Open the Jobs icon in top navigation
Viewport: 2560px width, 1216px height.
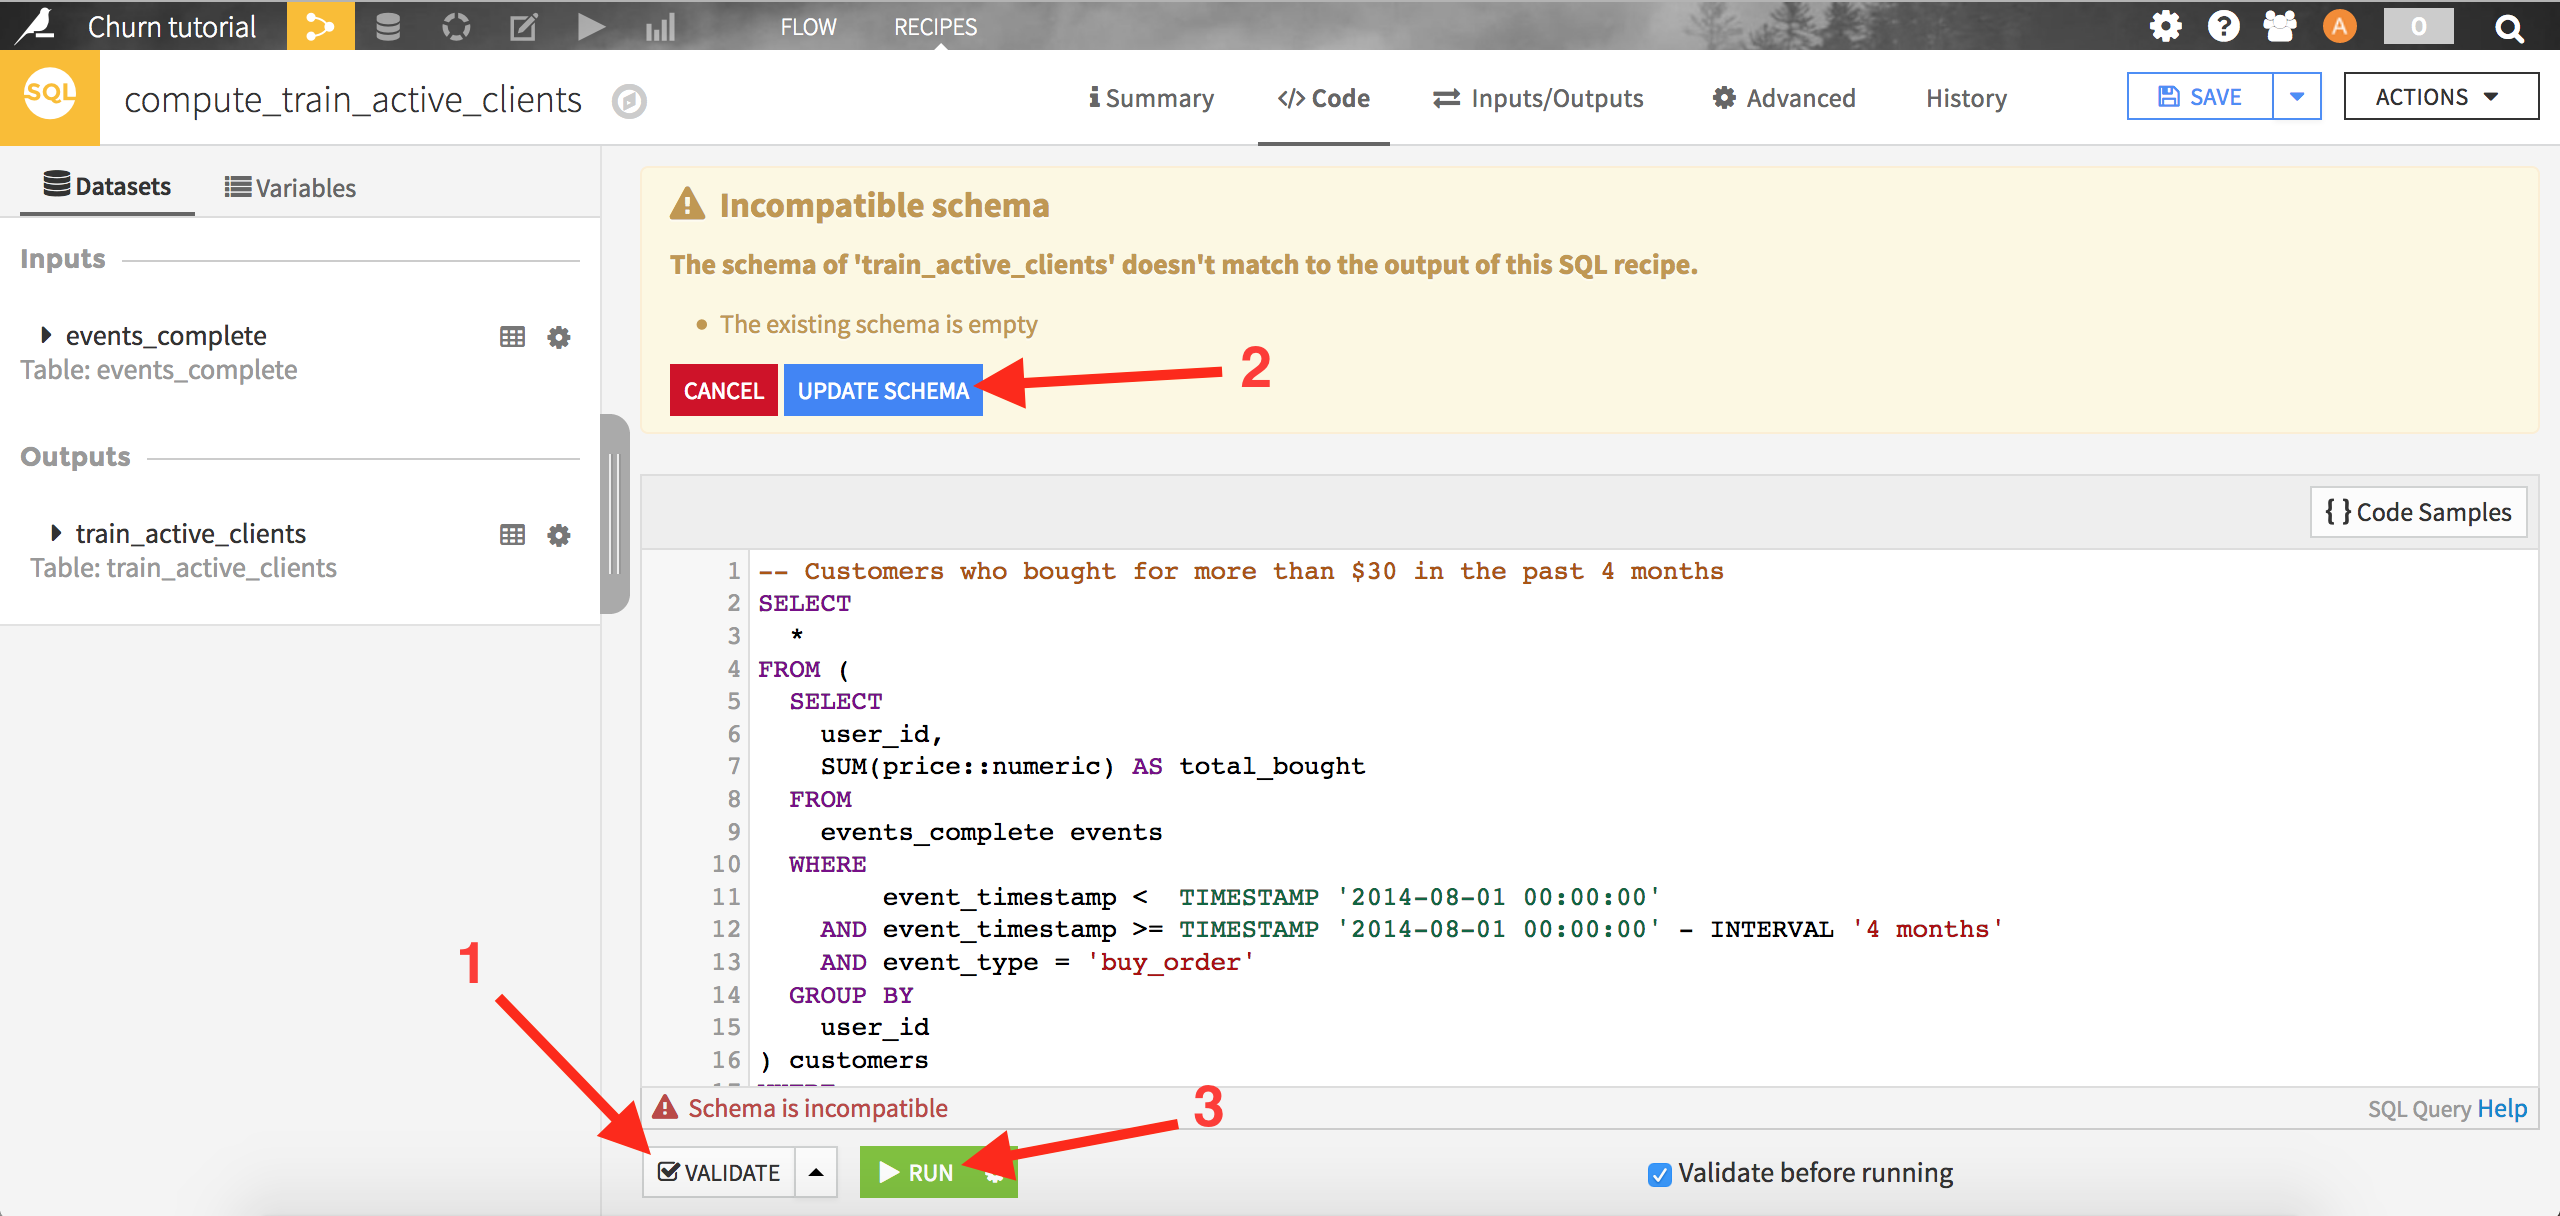[x=455, y=26]
